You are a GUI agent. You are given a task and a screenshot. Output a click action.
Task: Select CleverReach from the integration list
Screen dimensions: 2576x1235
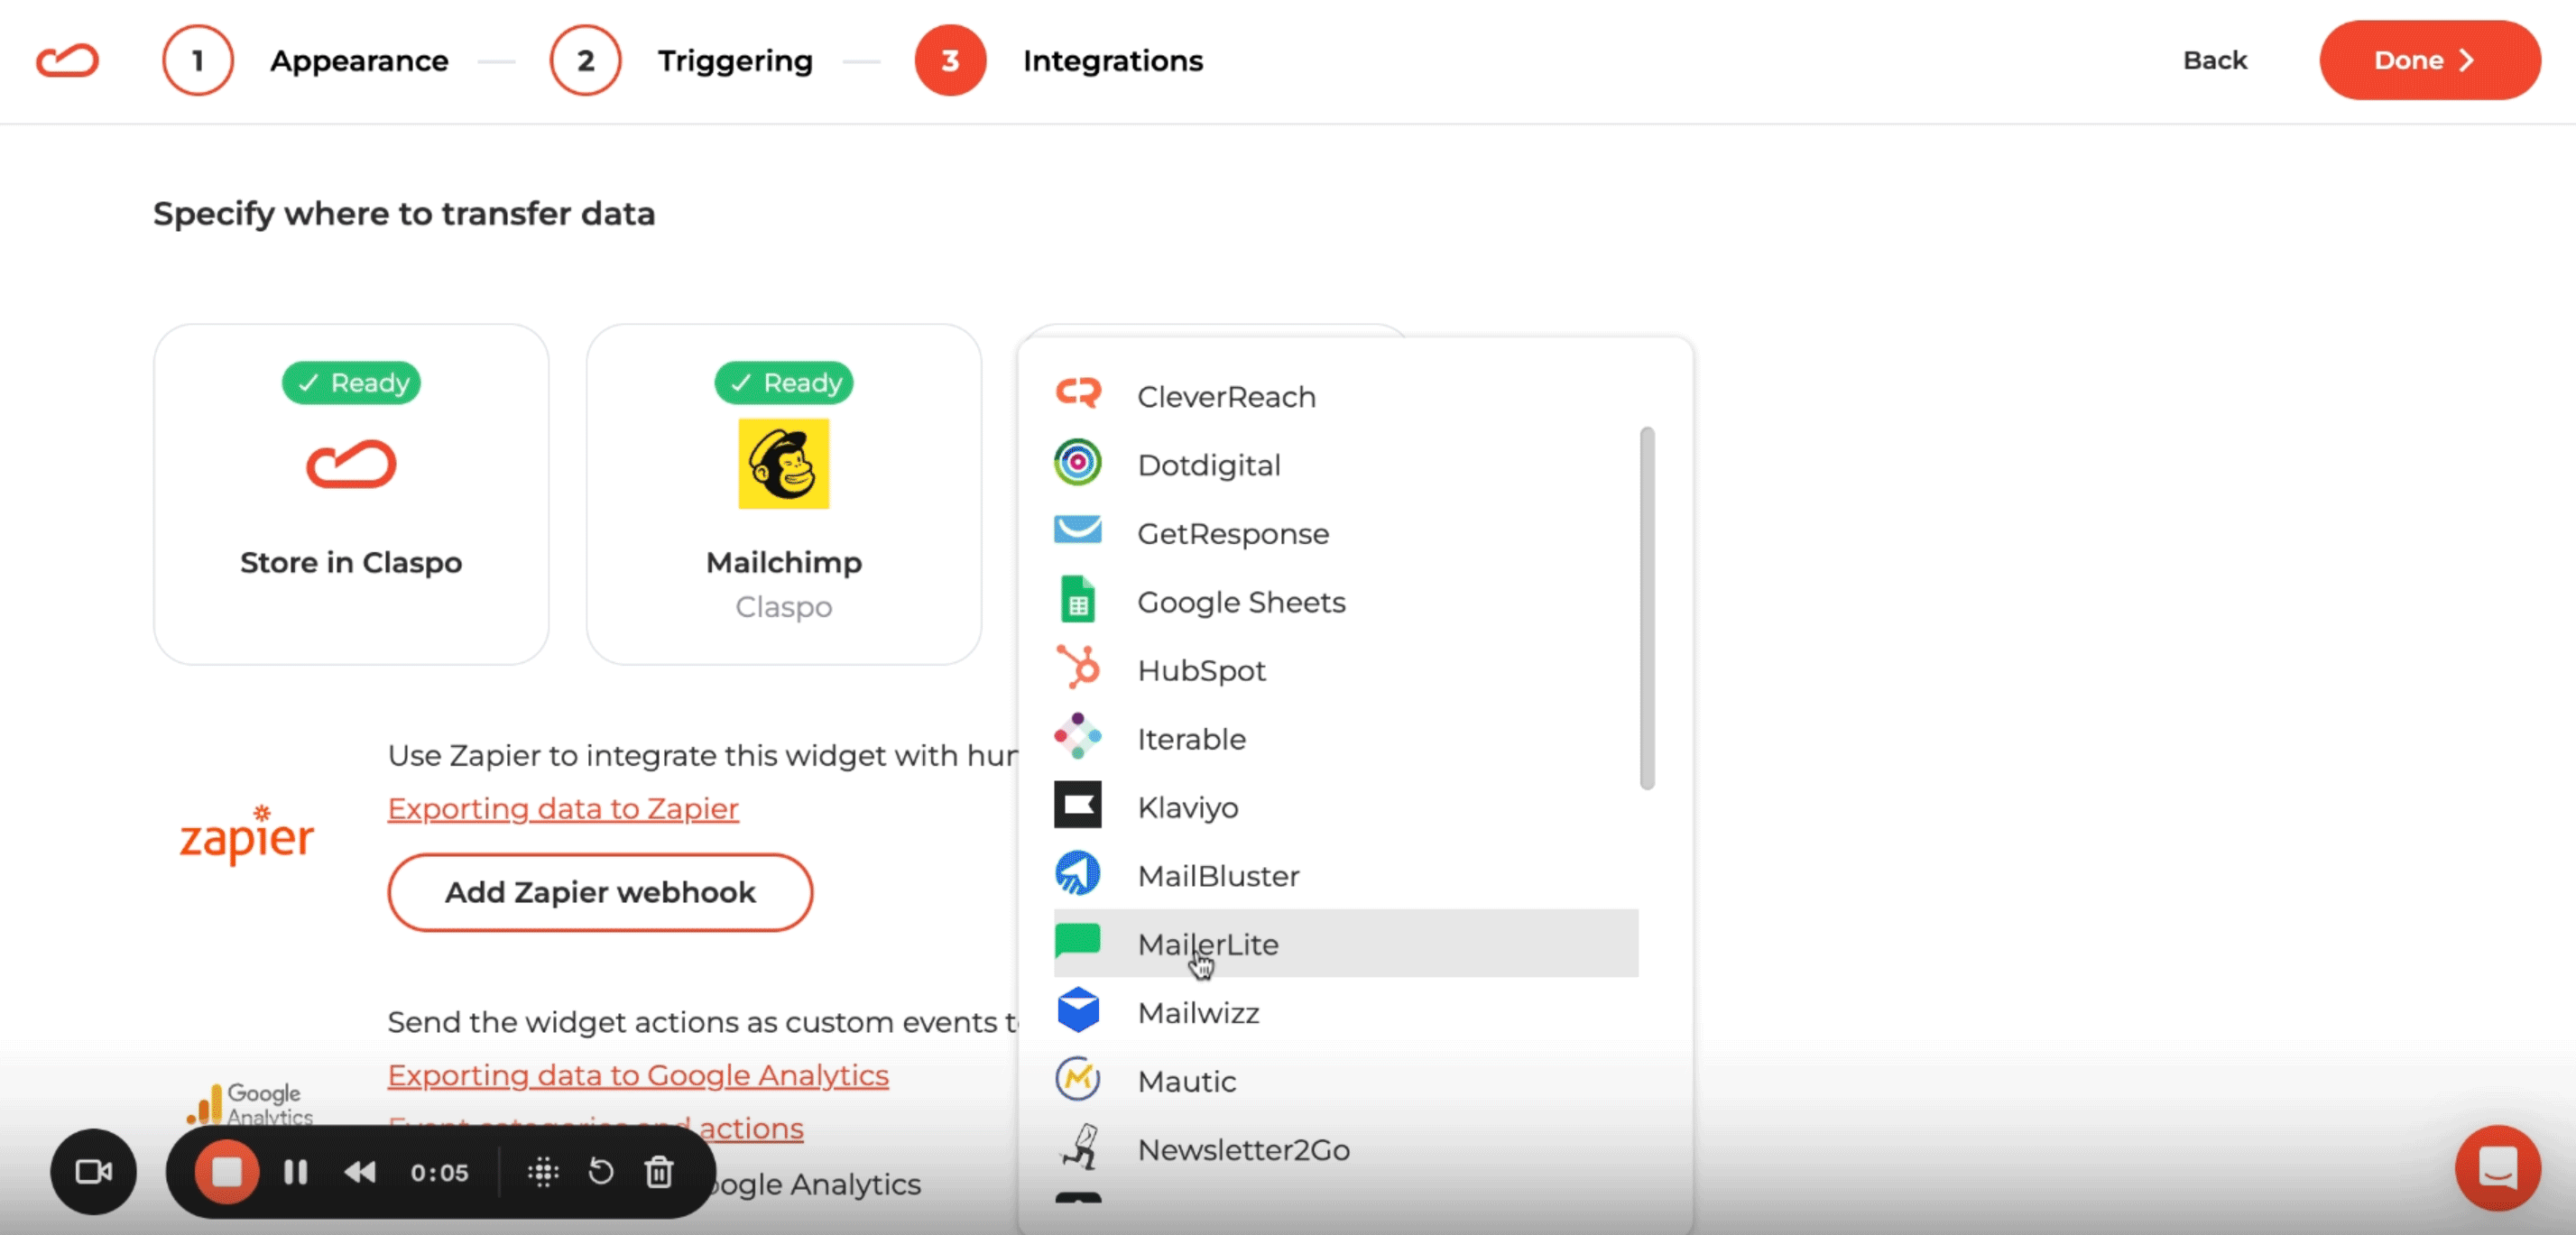click(1345, 397)
